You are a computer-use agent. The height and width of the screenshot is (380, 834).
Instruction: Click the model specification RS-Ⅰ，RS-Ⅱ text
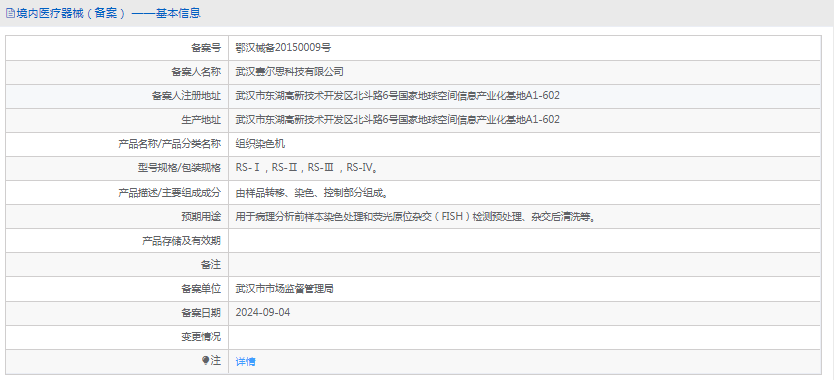[x=306, y=168]
